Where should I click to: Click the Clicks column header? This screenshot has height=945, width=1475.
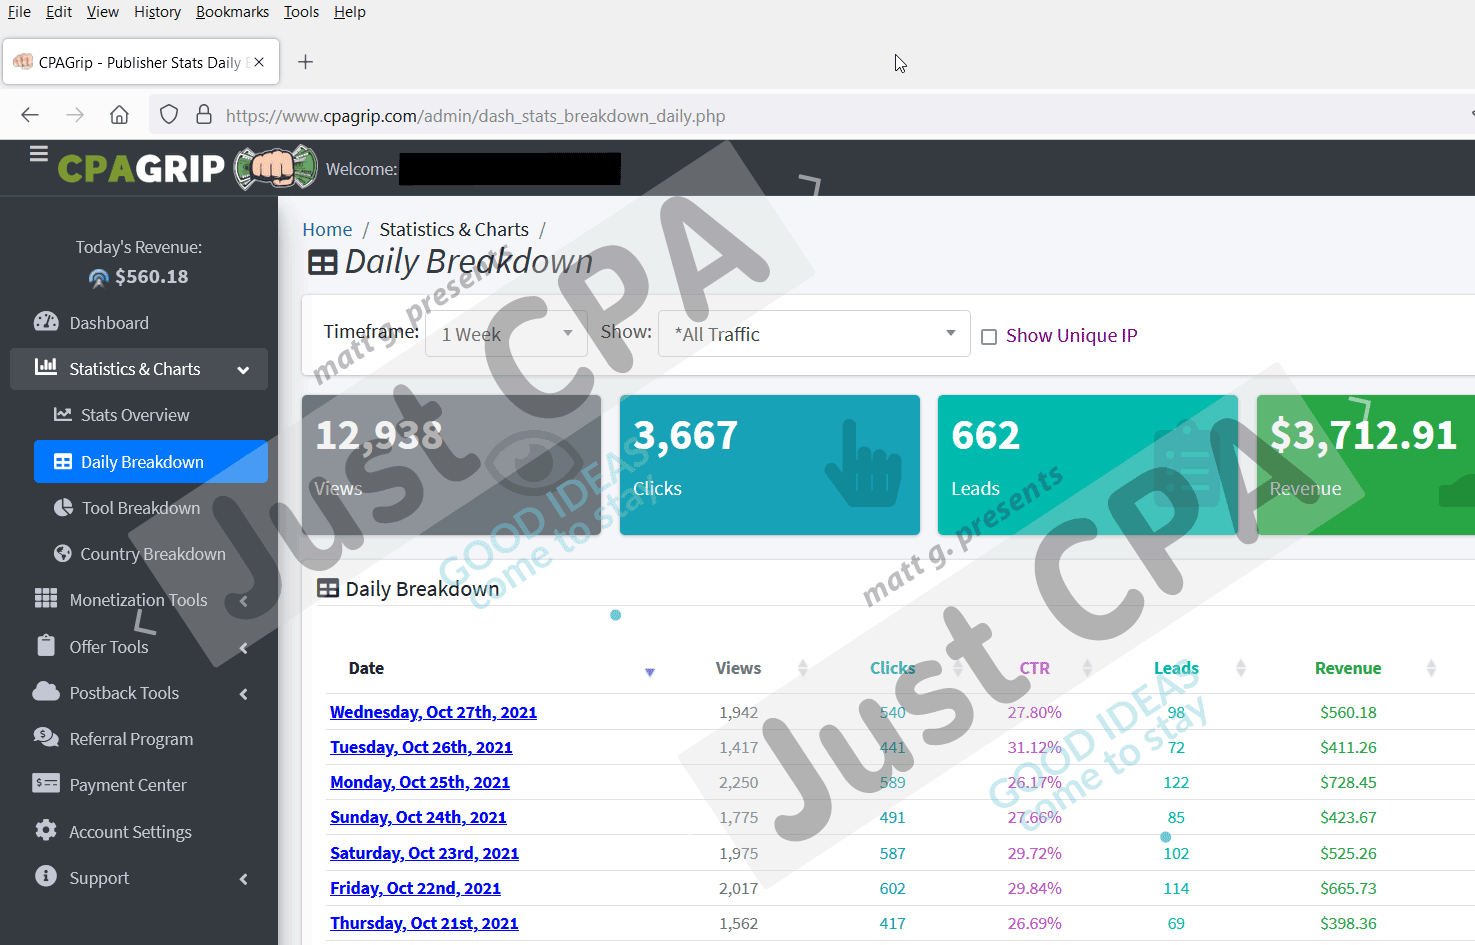[x=892, y=668]
